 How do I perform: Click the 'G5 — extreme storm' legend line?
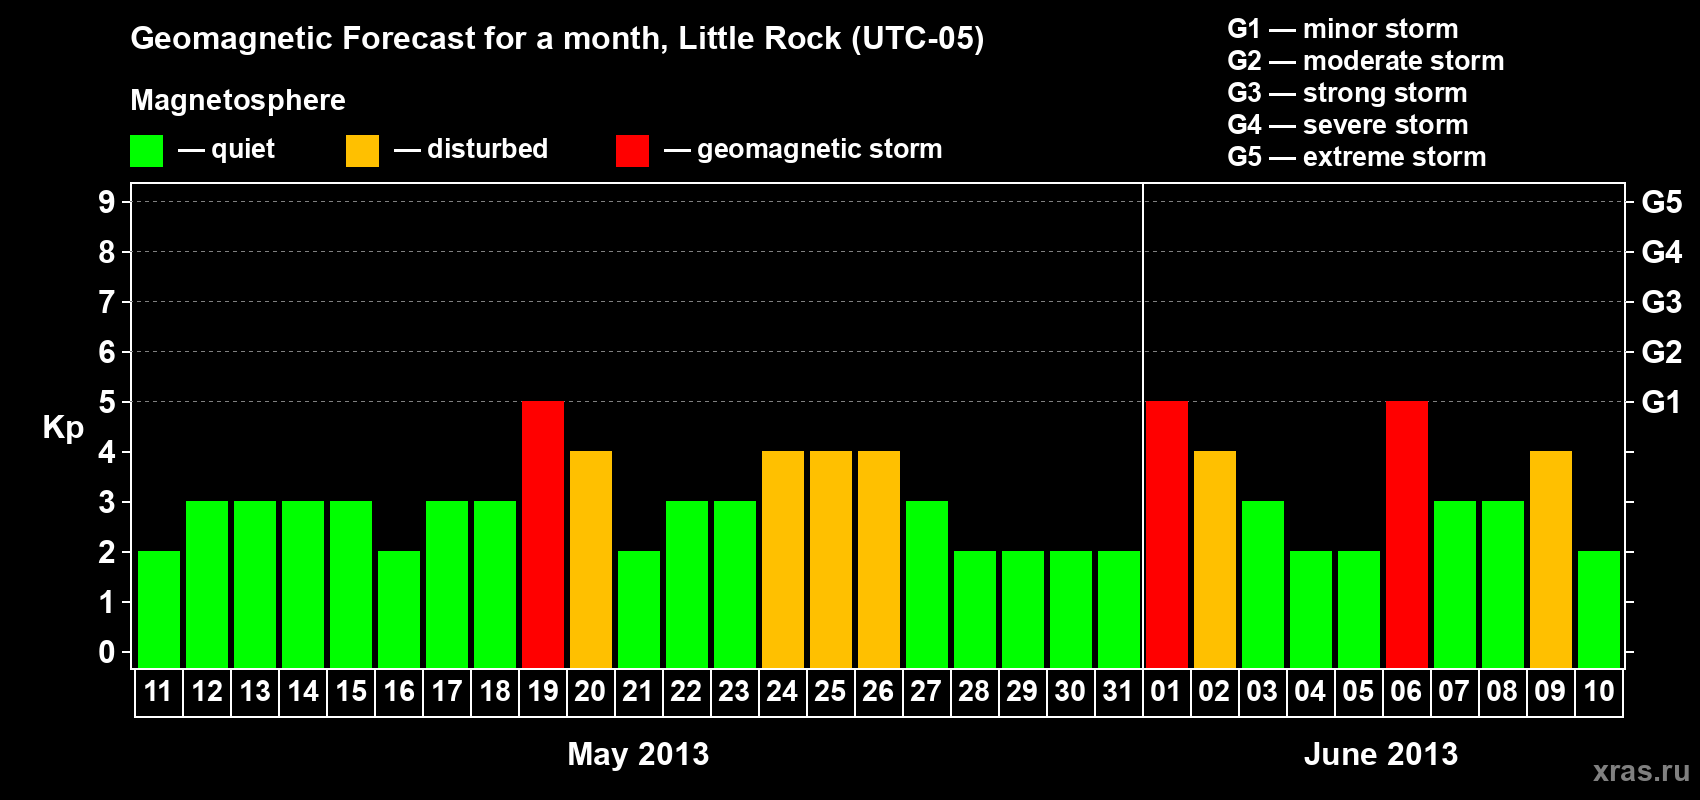tap(1357, 157)
